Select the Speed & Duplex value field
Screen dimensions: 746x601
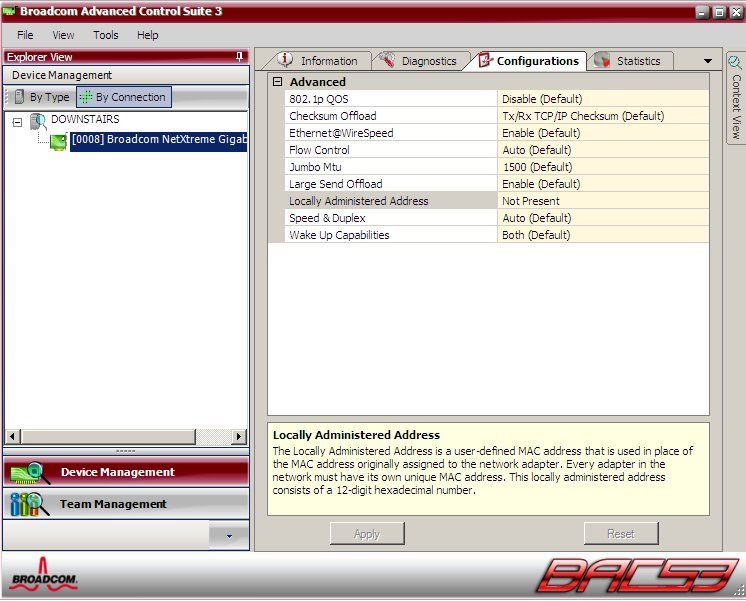(602, 218)
